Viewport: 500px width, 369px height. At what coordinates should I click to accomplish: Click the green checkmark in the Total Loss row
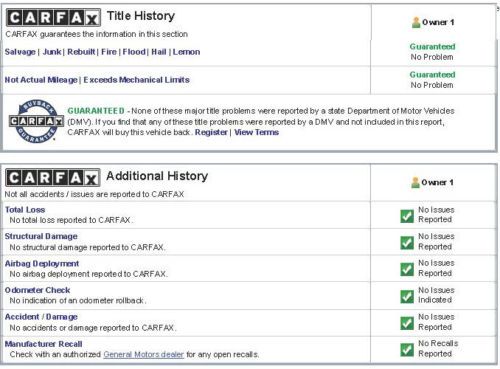click(x=407, y=216)
